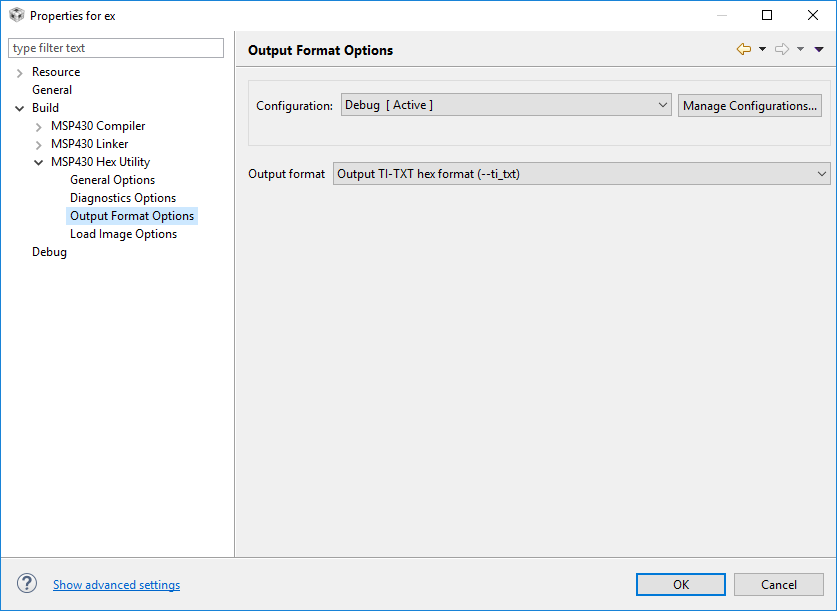Select Load Image Options in the tree
837x611 pixels.
click(123, 234)
